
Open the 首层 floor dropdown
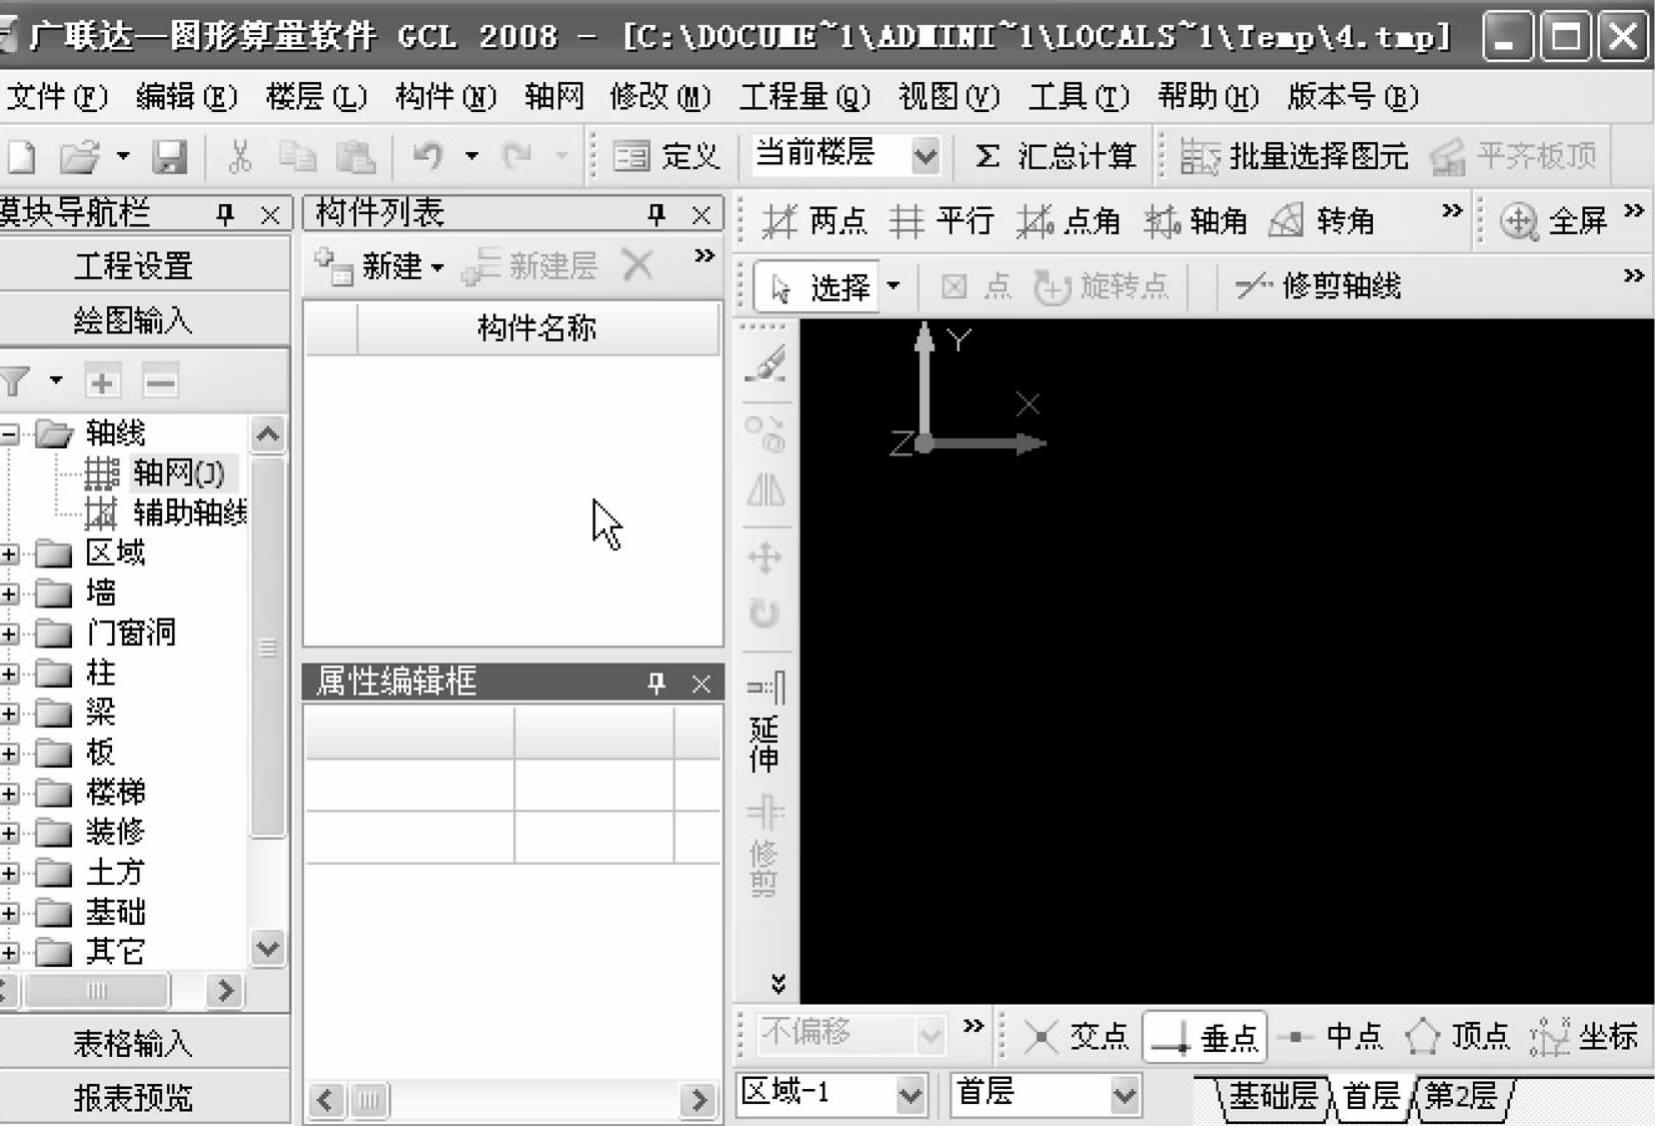tap(1125, 1095)
